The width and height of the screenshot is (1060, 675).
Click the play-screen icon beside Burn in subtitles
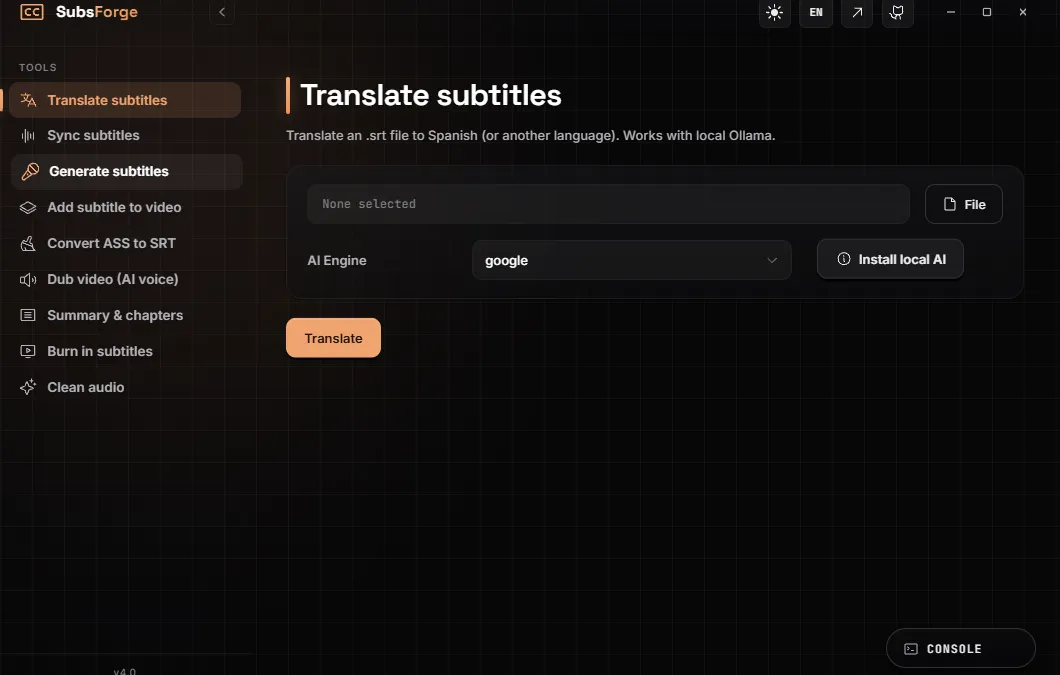(28, 351)
